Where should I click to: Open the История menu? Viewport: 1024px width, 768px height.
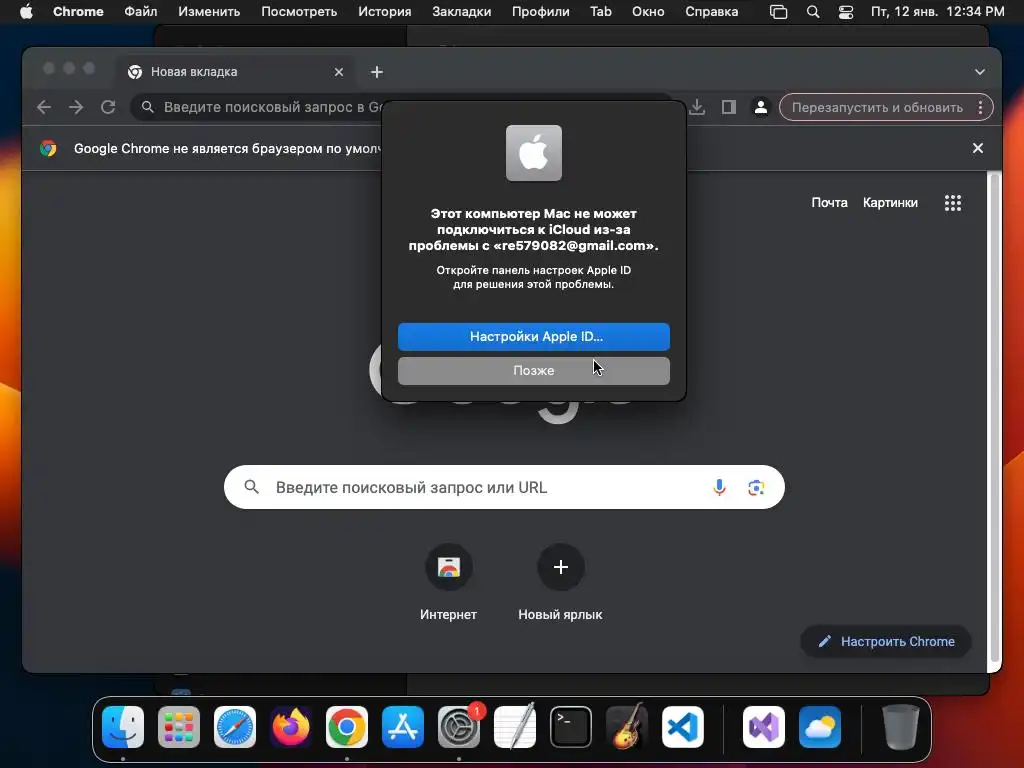point(385,12)
